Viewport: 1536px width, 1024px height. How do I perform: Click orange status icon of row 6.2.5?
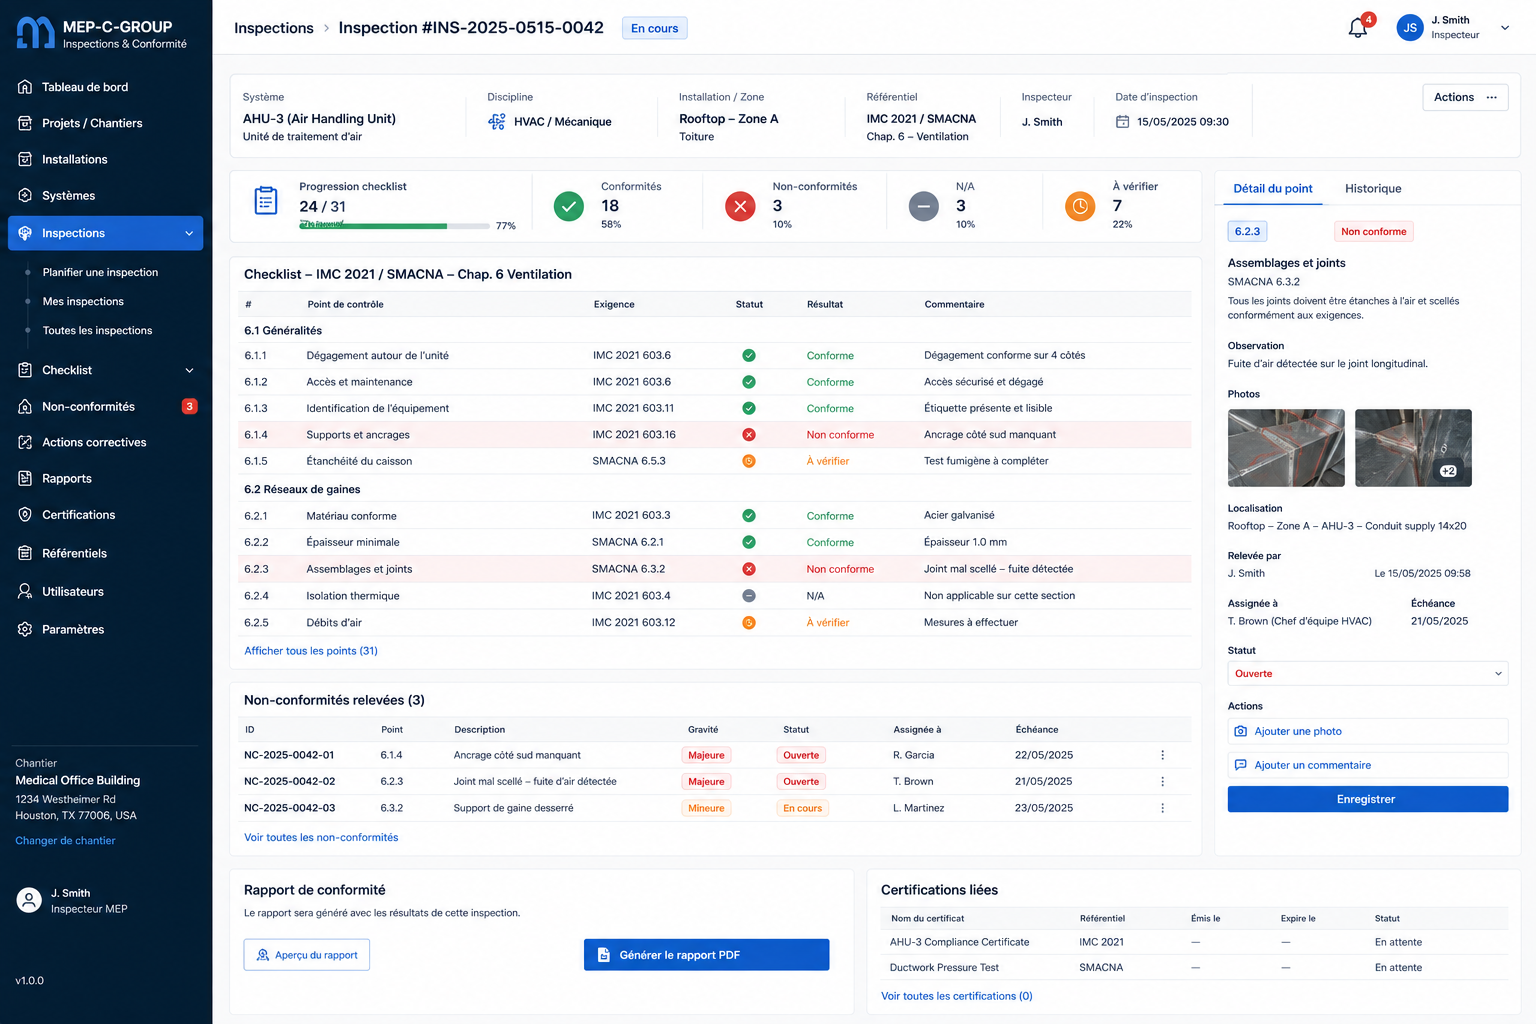tap(749, 622)
